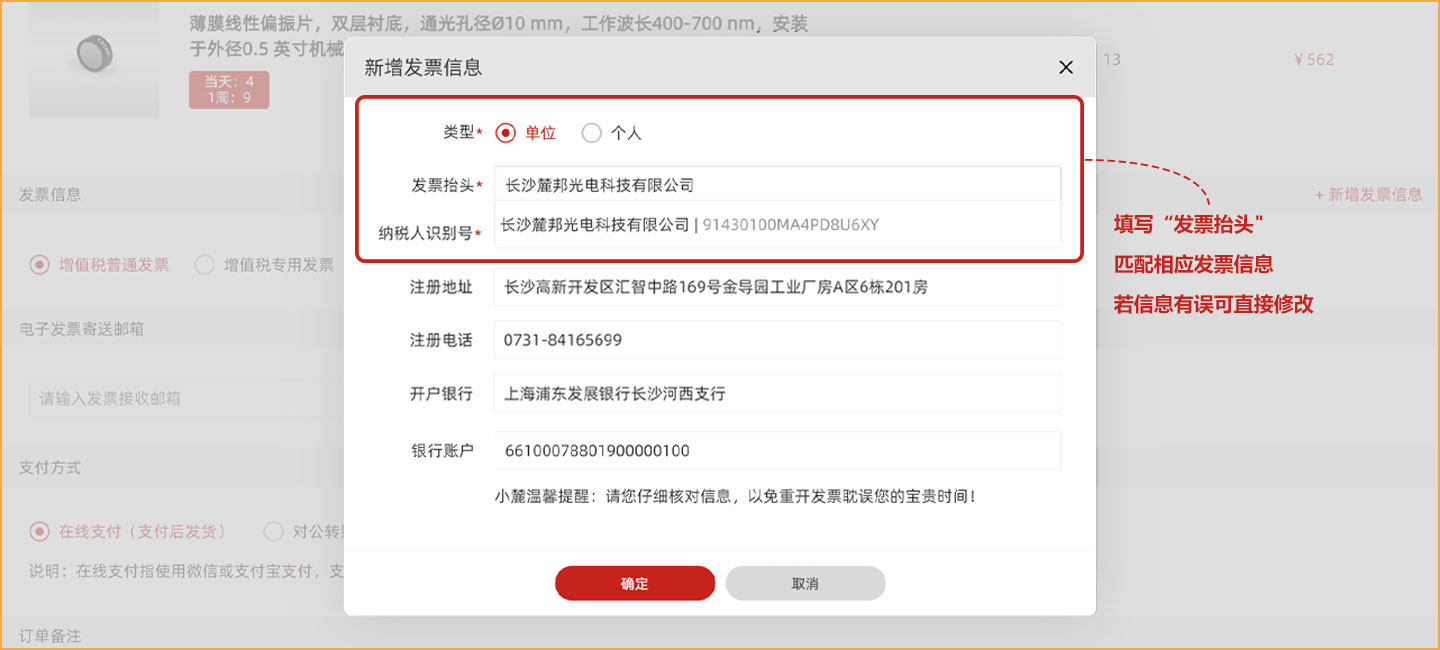Click the 电子发票寄送邮箱 heading
Viewport: 1440px width, 650px height.
81,329
